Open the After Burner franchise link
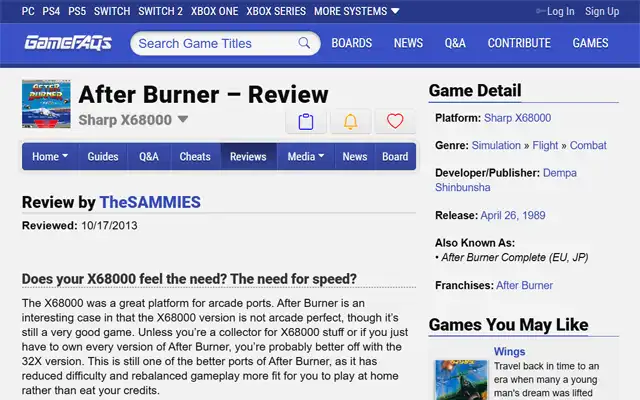The width and height of the screenshot is (640, 400). [x=524, y=285]
